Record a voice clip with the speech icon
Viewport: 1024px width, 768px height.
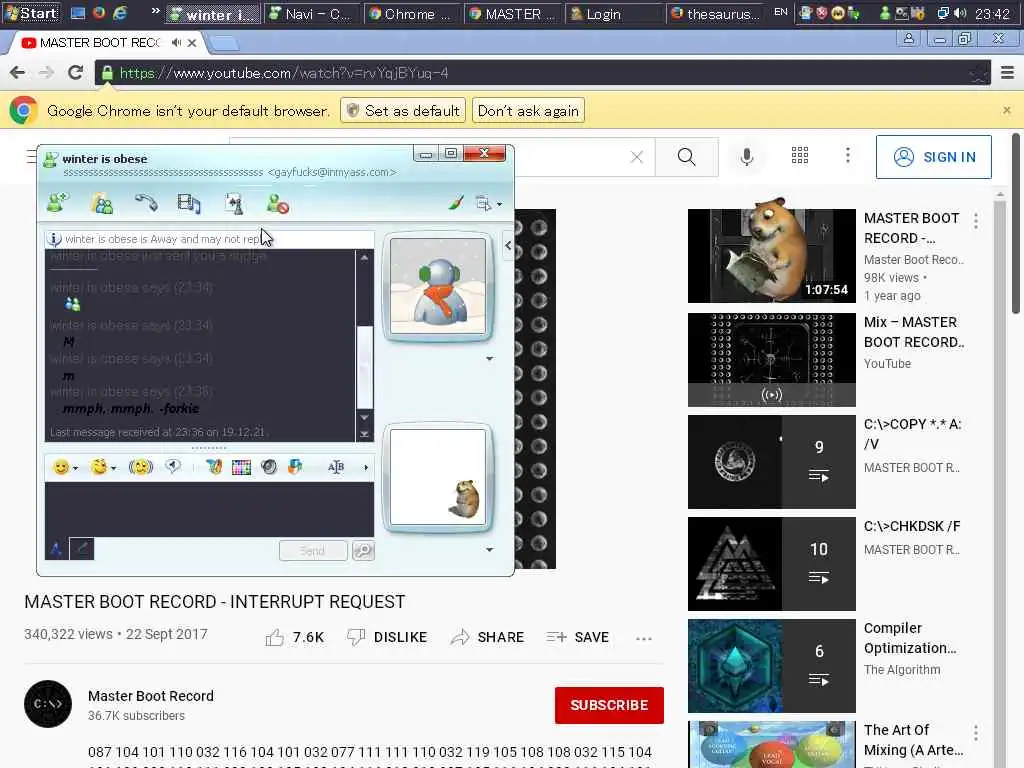(x=173, y=466)
